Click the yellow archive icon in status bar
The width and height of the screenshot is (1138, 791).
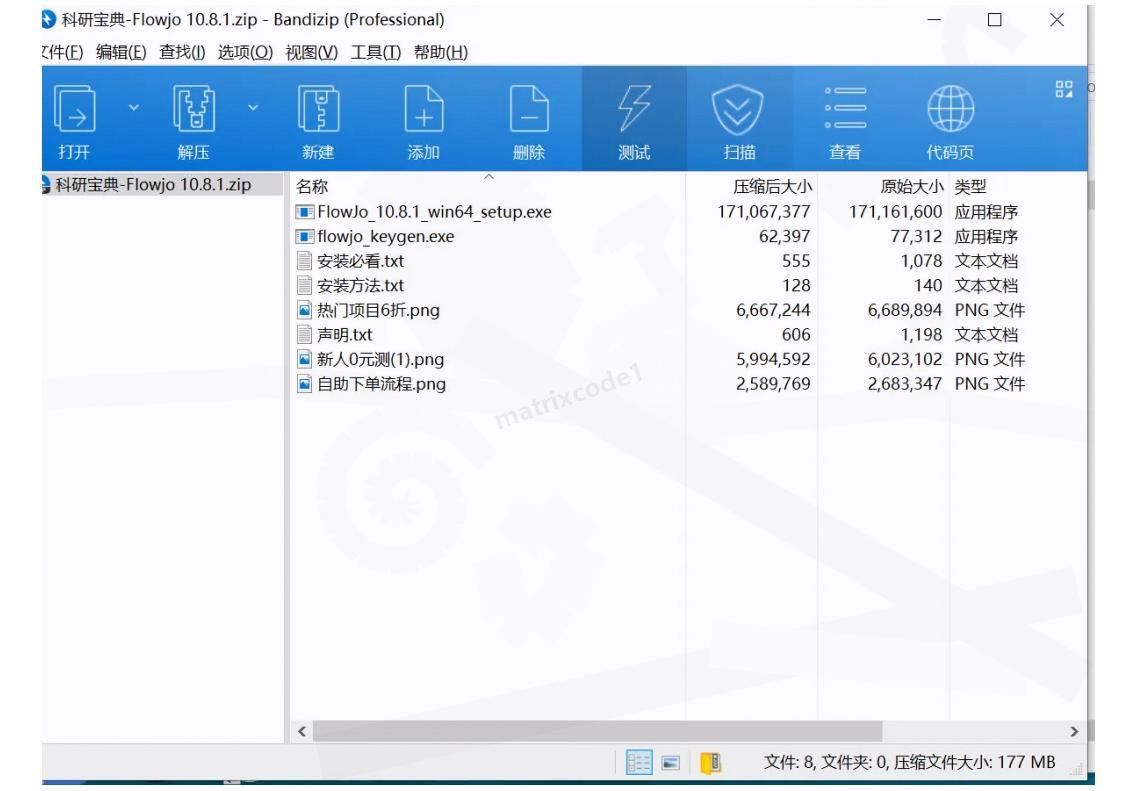click(711, 763)
